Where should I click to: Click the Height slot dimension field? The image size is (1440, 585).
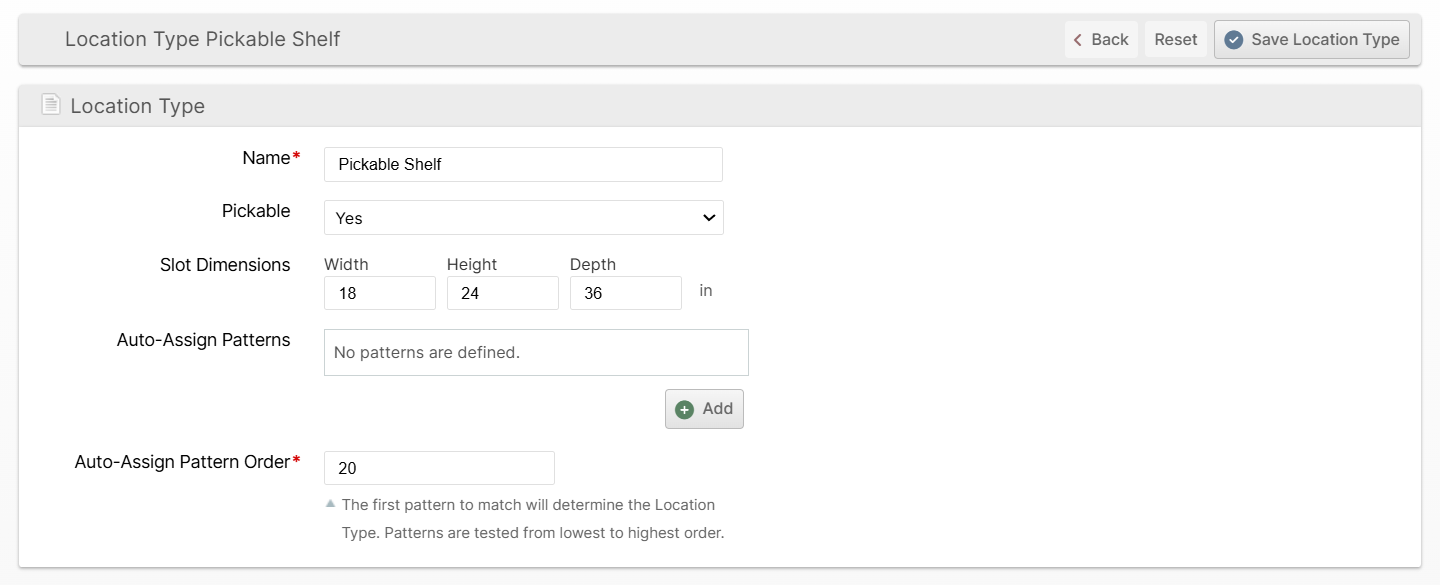point(503,294)
